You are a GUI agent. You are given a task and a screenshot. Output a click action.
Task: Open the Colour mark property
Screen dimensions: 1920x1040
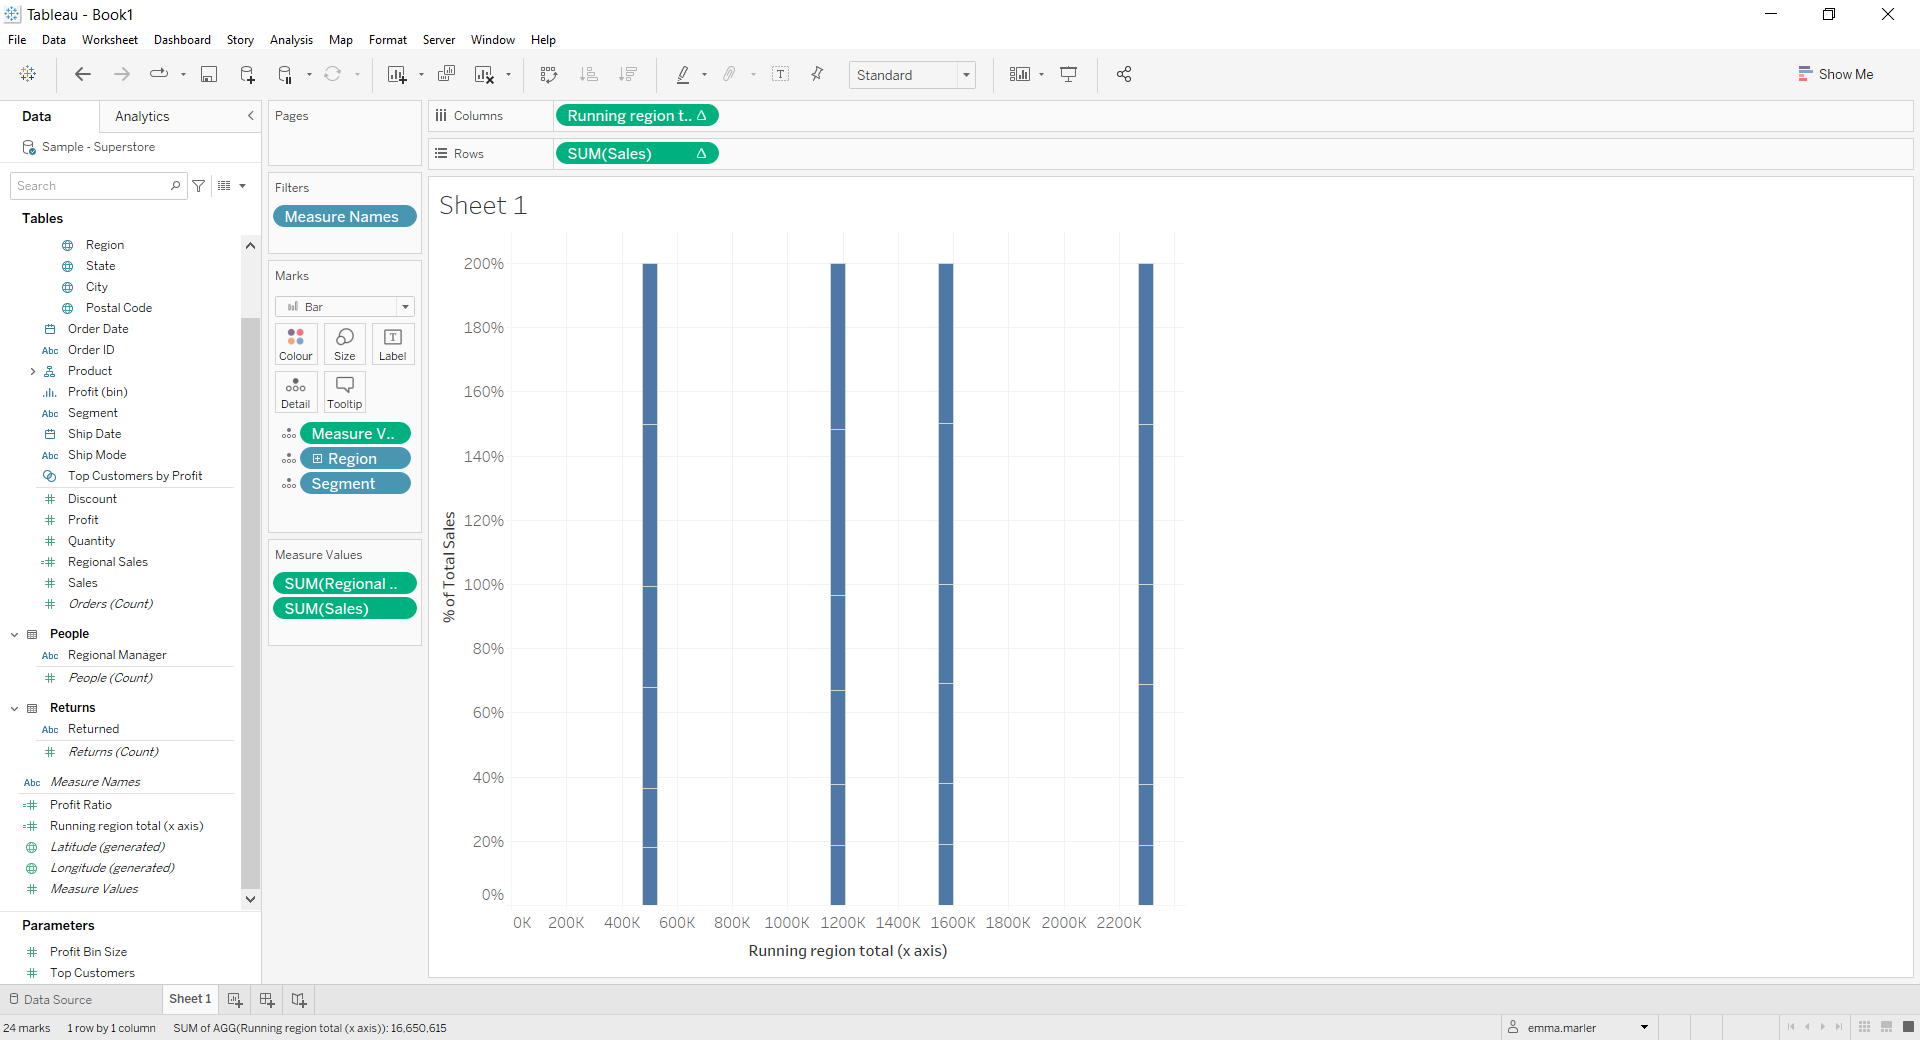pos(296,344)
